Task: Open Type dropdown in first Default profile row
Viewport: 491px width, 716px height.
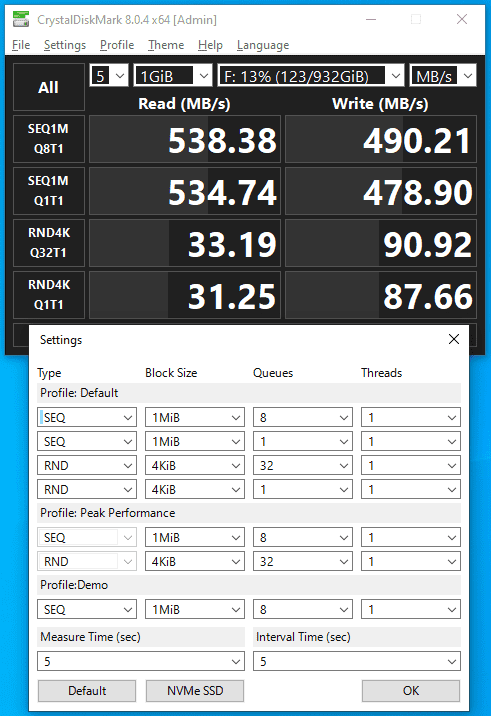Action: click(x=87, y=417)
